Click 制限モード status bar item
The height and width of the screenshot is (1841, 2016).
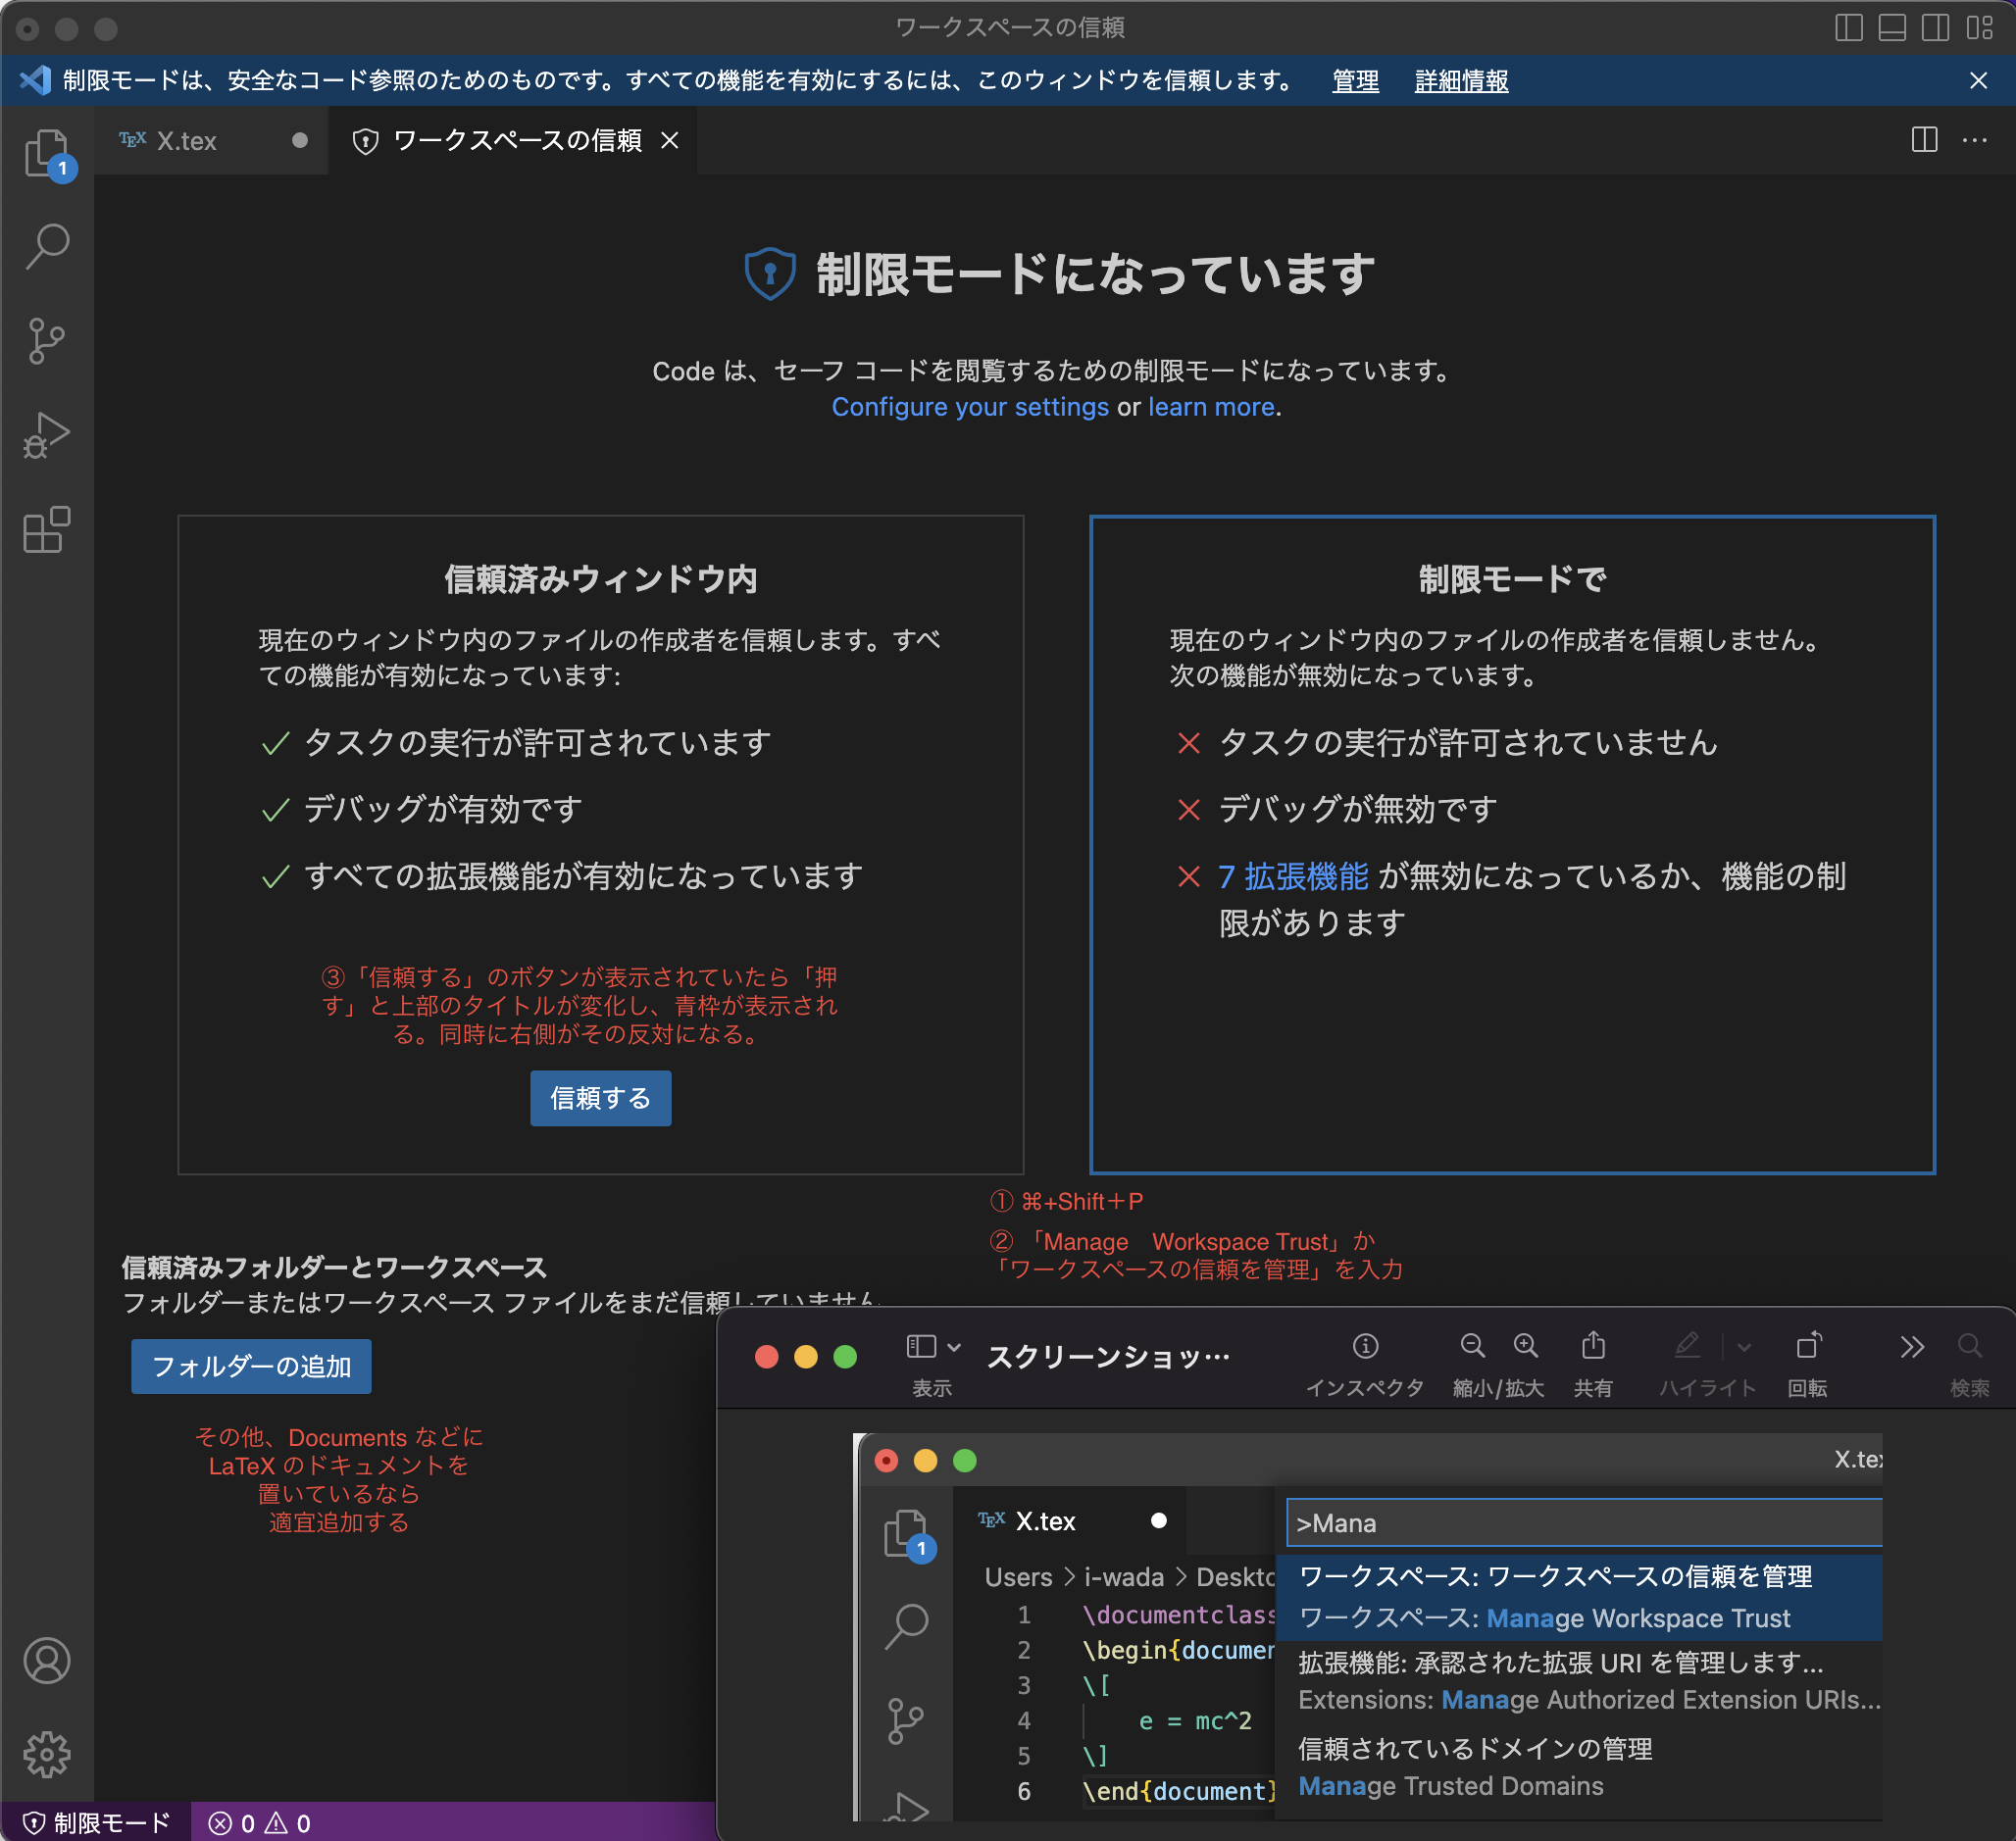click(x=97, y=1823)
